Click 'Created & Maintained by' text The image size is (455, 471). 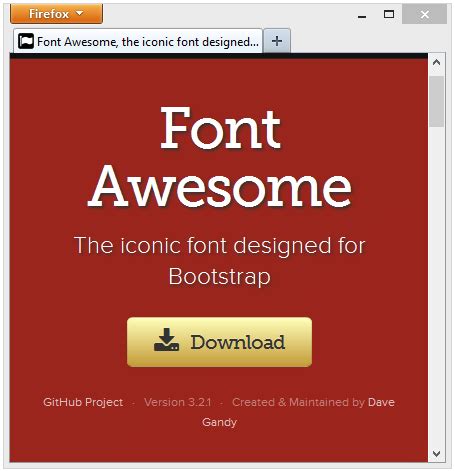pyautogui.click(x=298, y=402)
